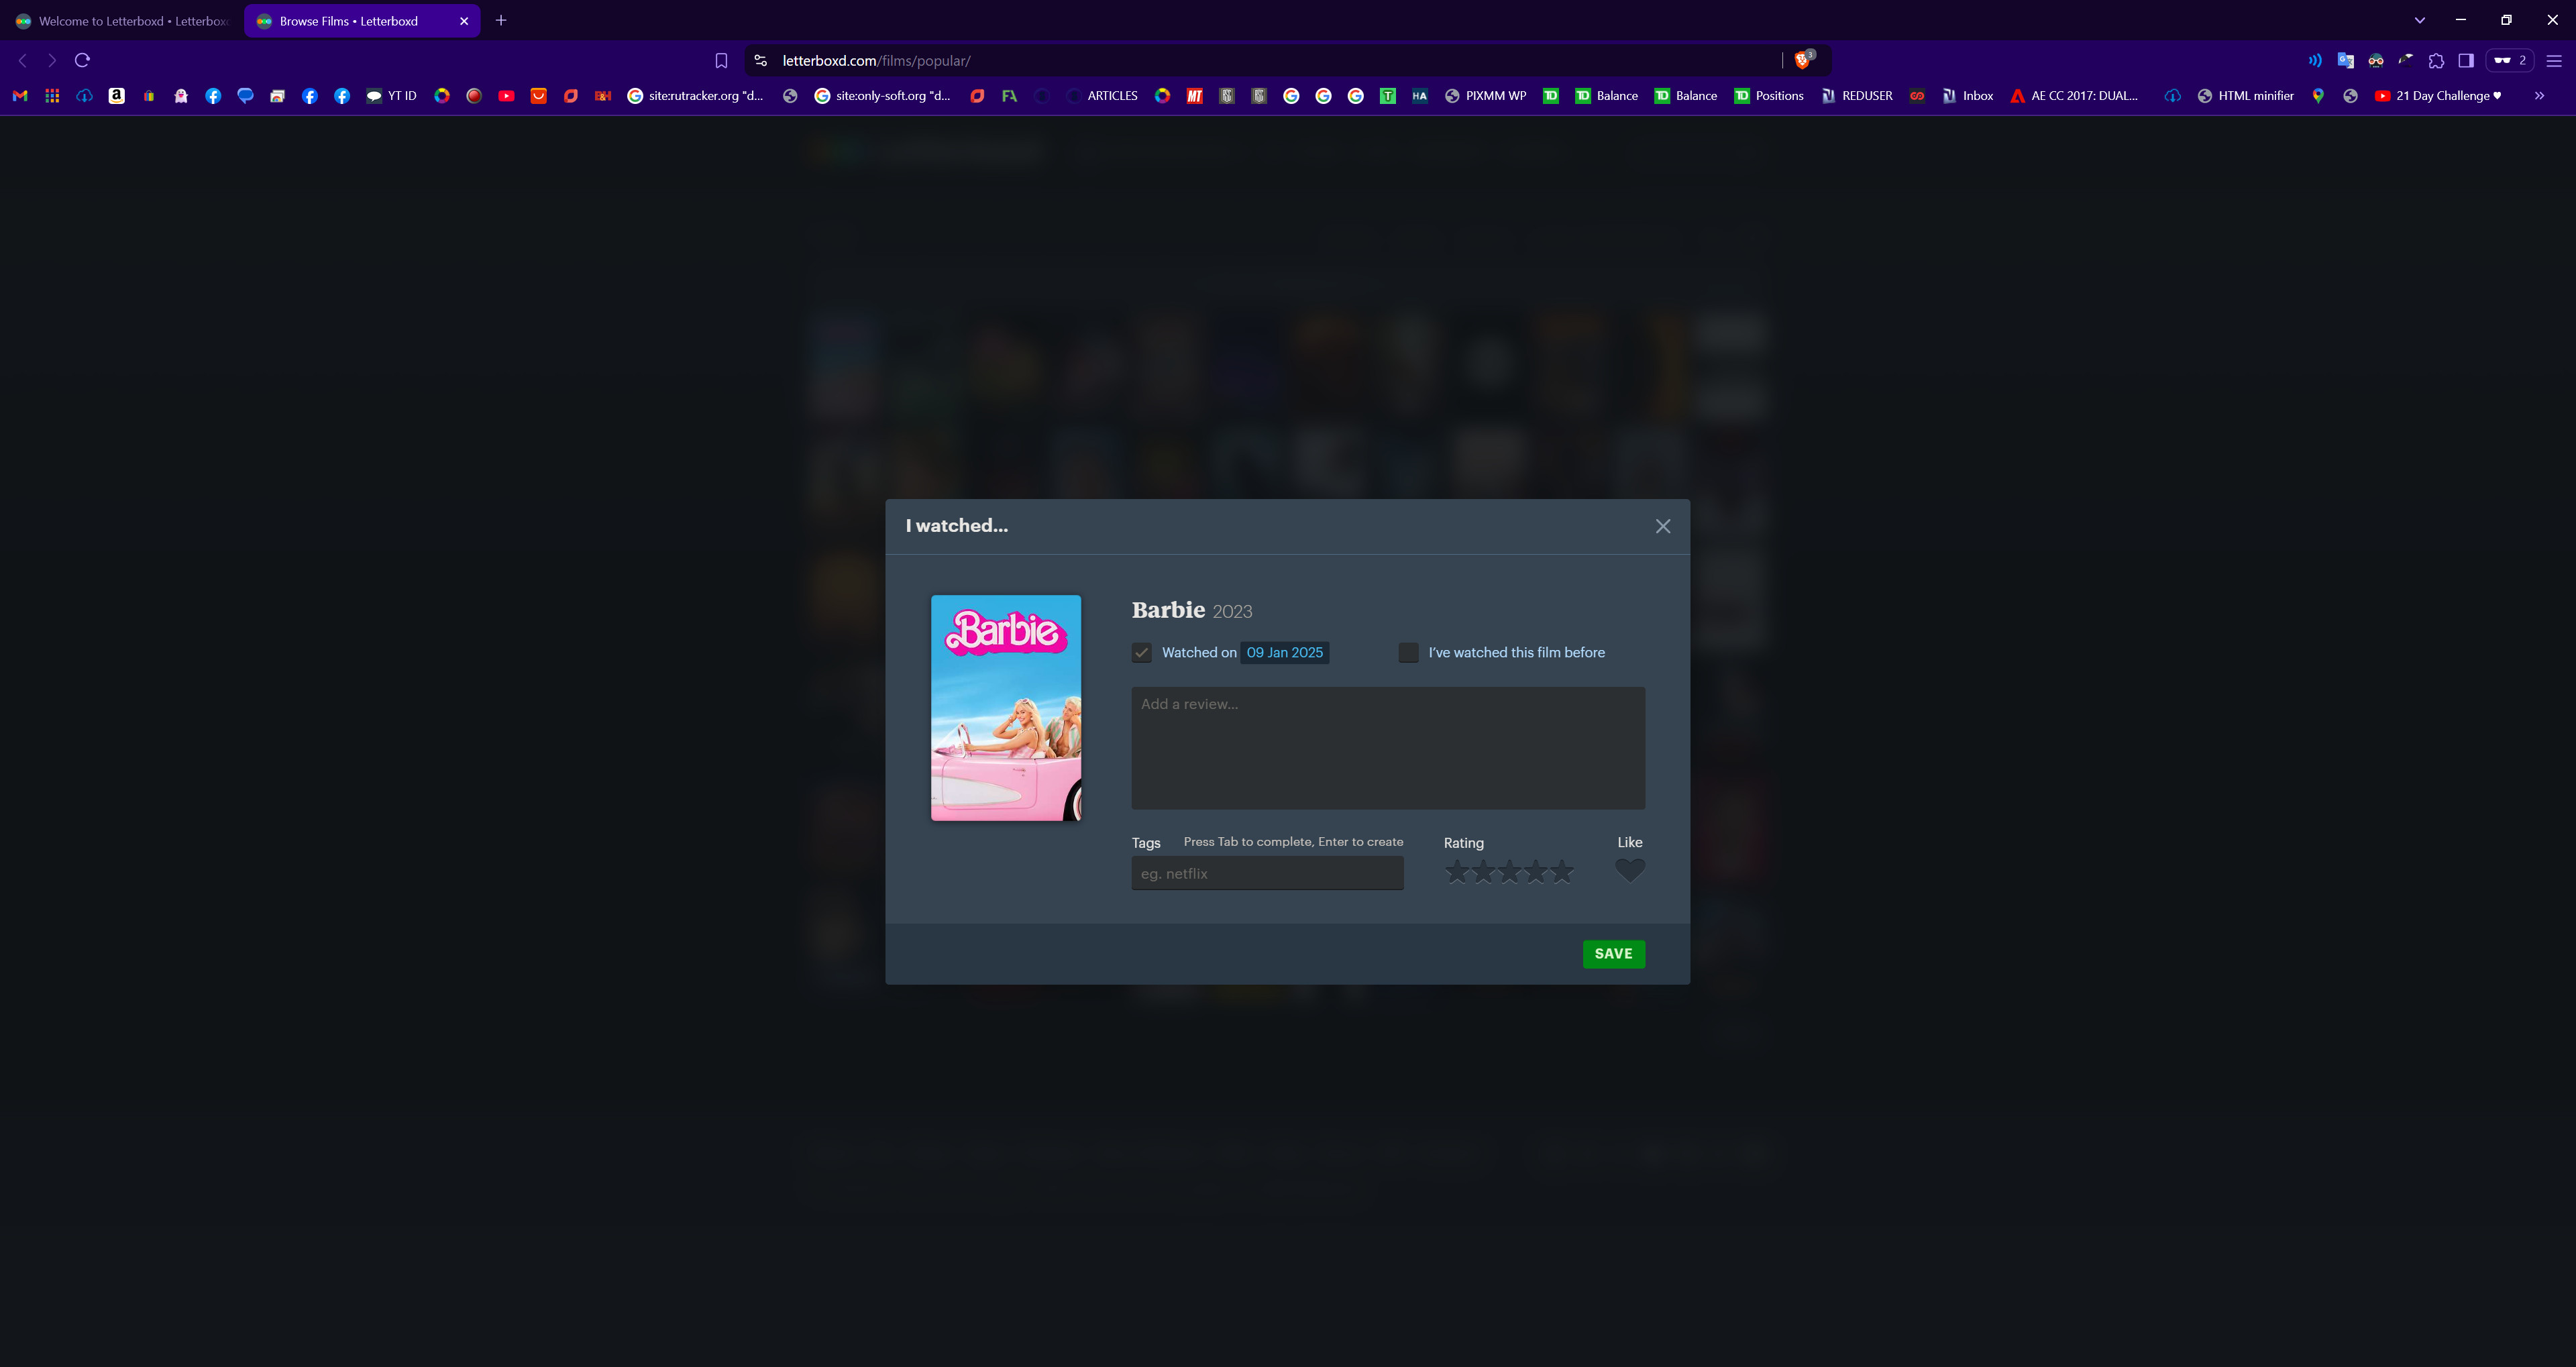The height and width of the screenshot is (1367, 2576).
Task: Close the "I watched..." dialog
Action: pos(1662,526)
